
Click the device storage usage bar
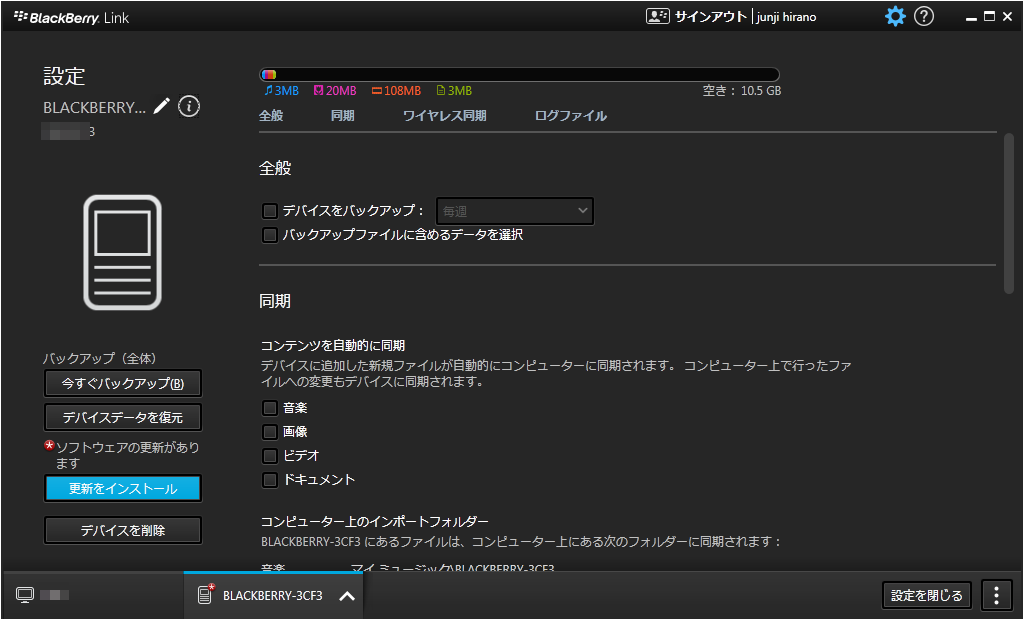(519, 74)
